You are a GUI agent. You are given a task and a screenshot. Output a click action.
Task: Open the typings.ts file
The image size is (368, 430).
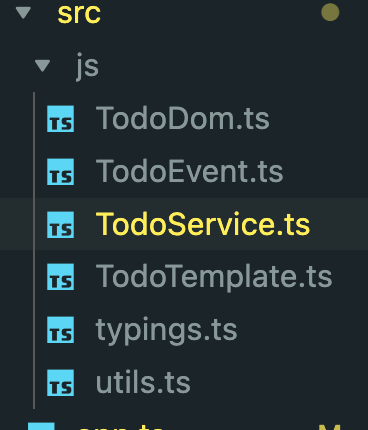166,331
